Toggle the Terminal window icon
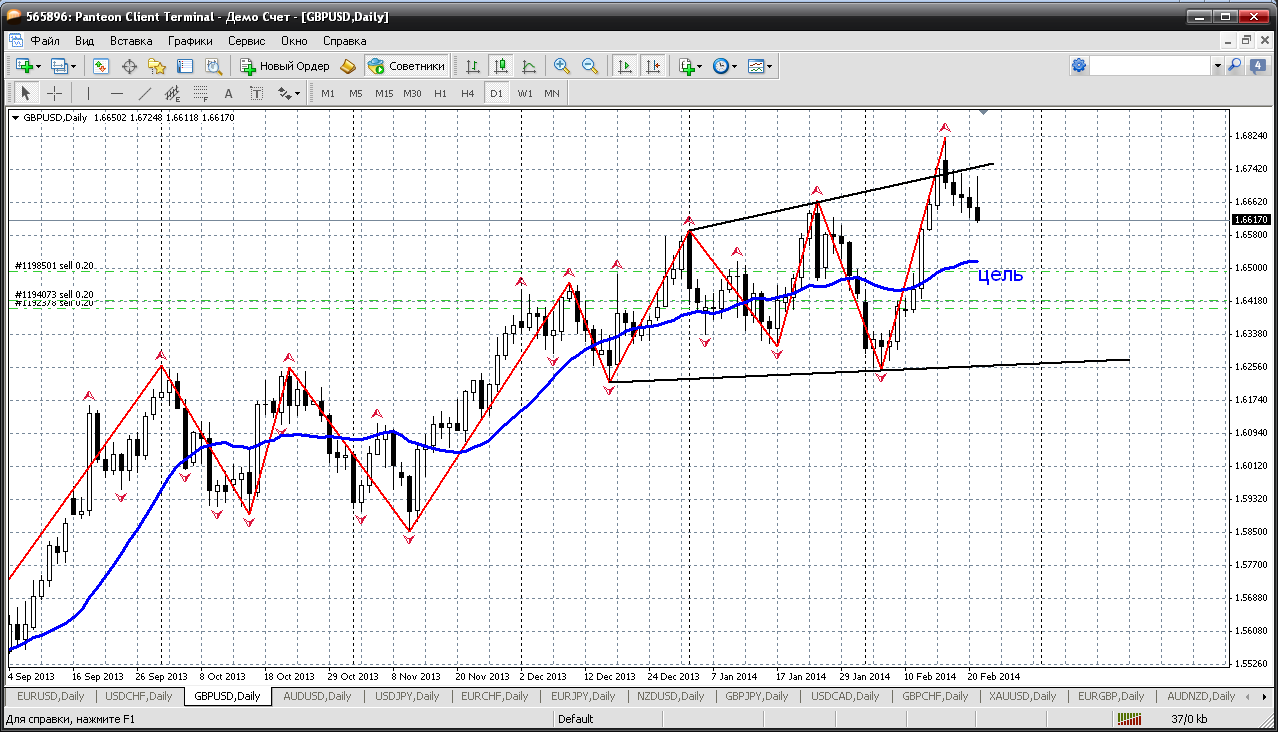 coord(185,66)
